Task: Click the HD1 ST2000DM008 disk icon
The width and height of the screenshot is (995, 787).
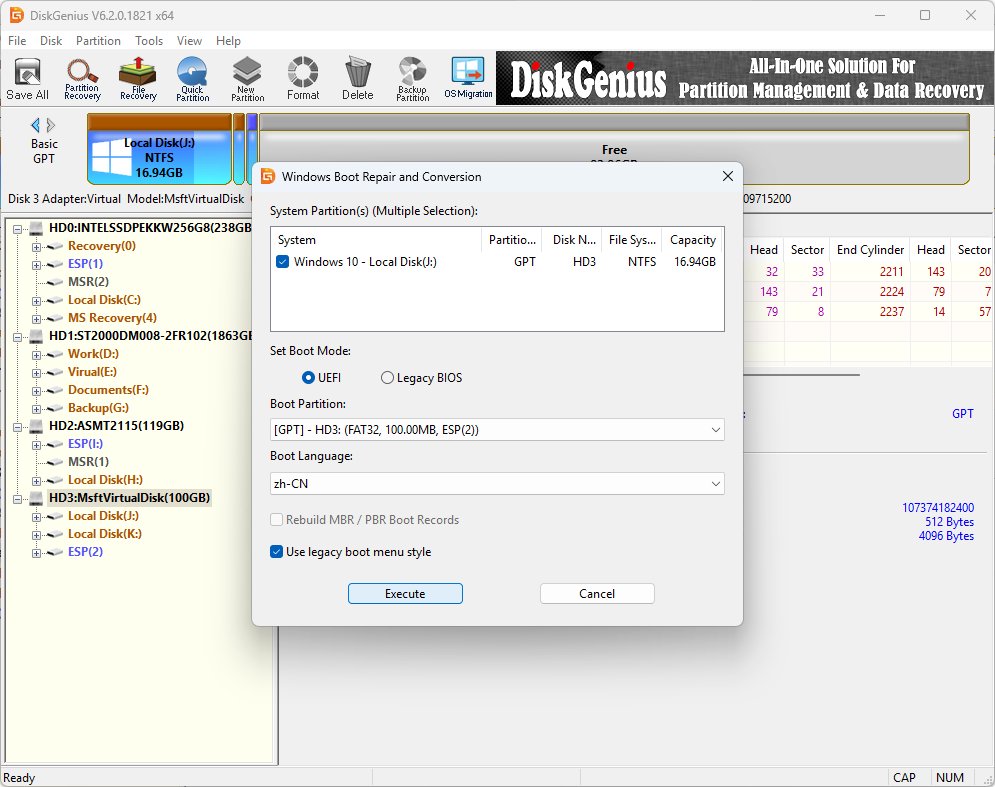Action: [x=36, y=336]
